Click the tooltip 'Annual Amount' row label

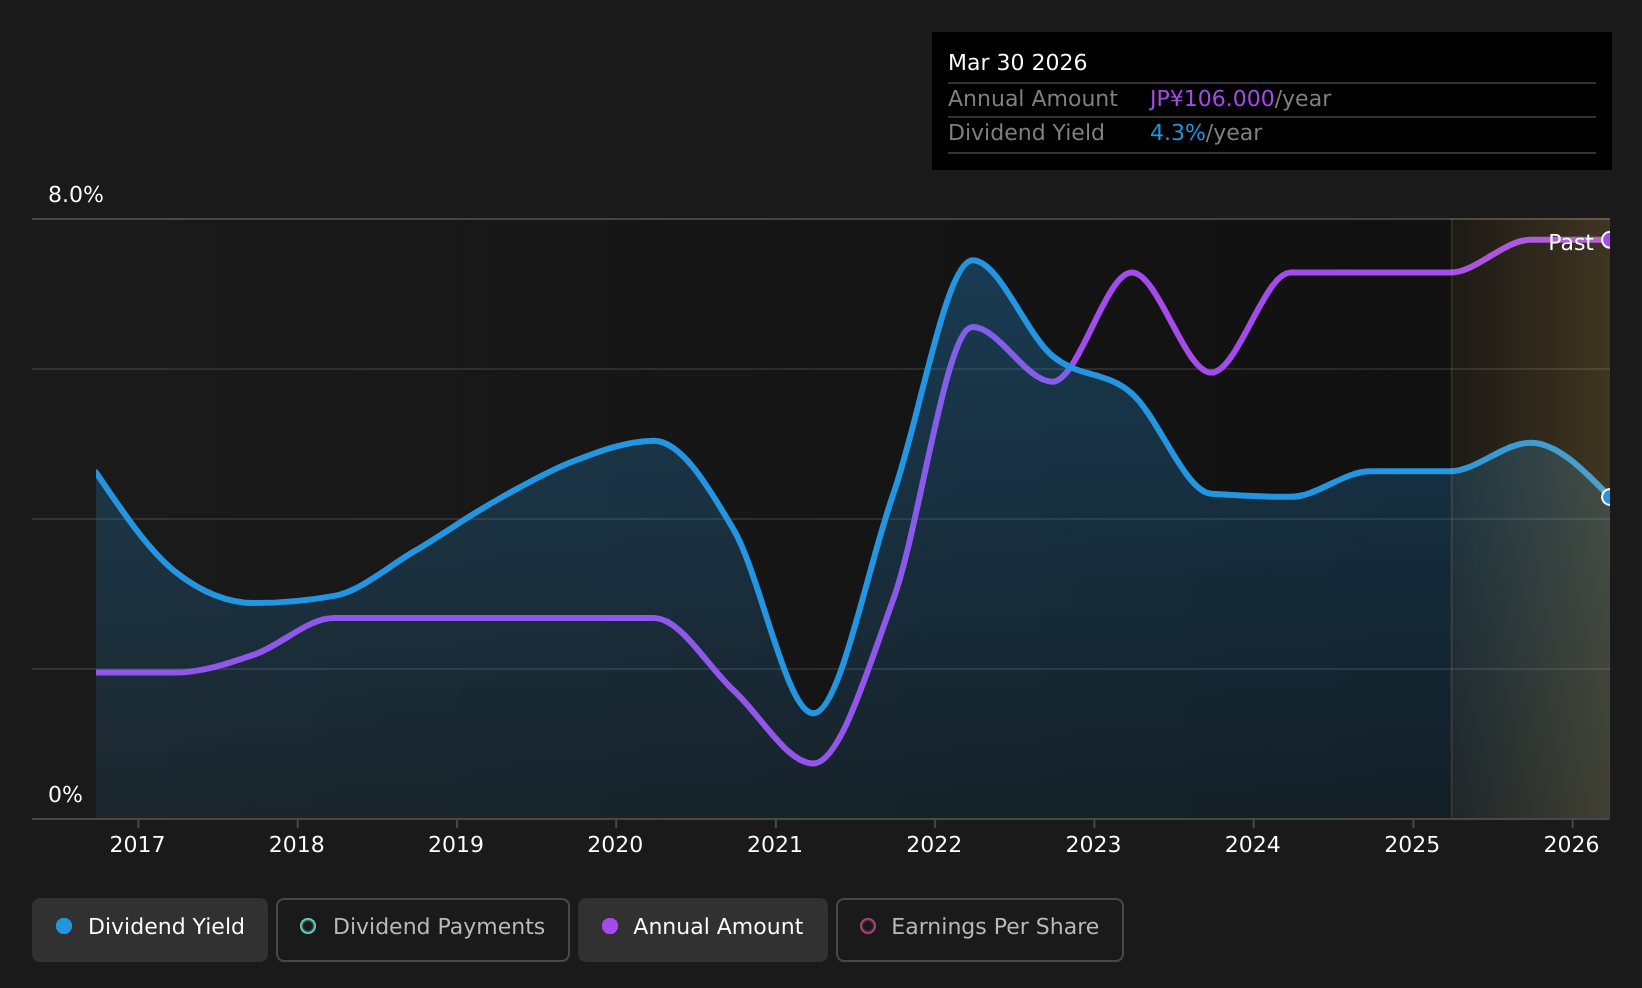(1033, 99)
